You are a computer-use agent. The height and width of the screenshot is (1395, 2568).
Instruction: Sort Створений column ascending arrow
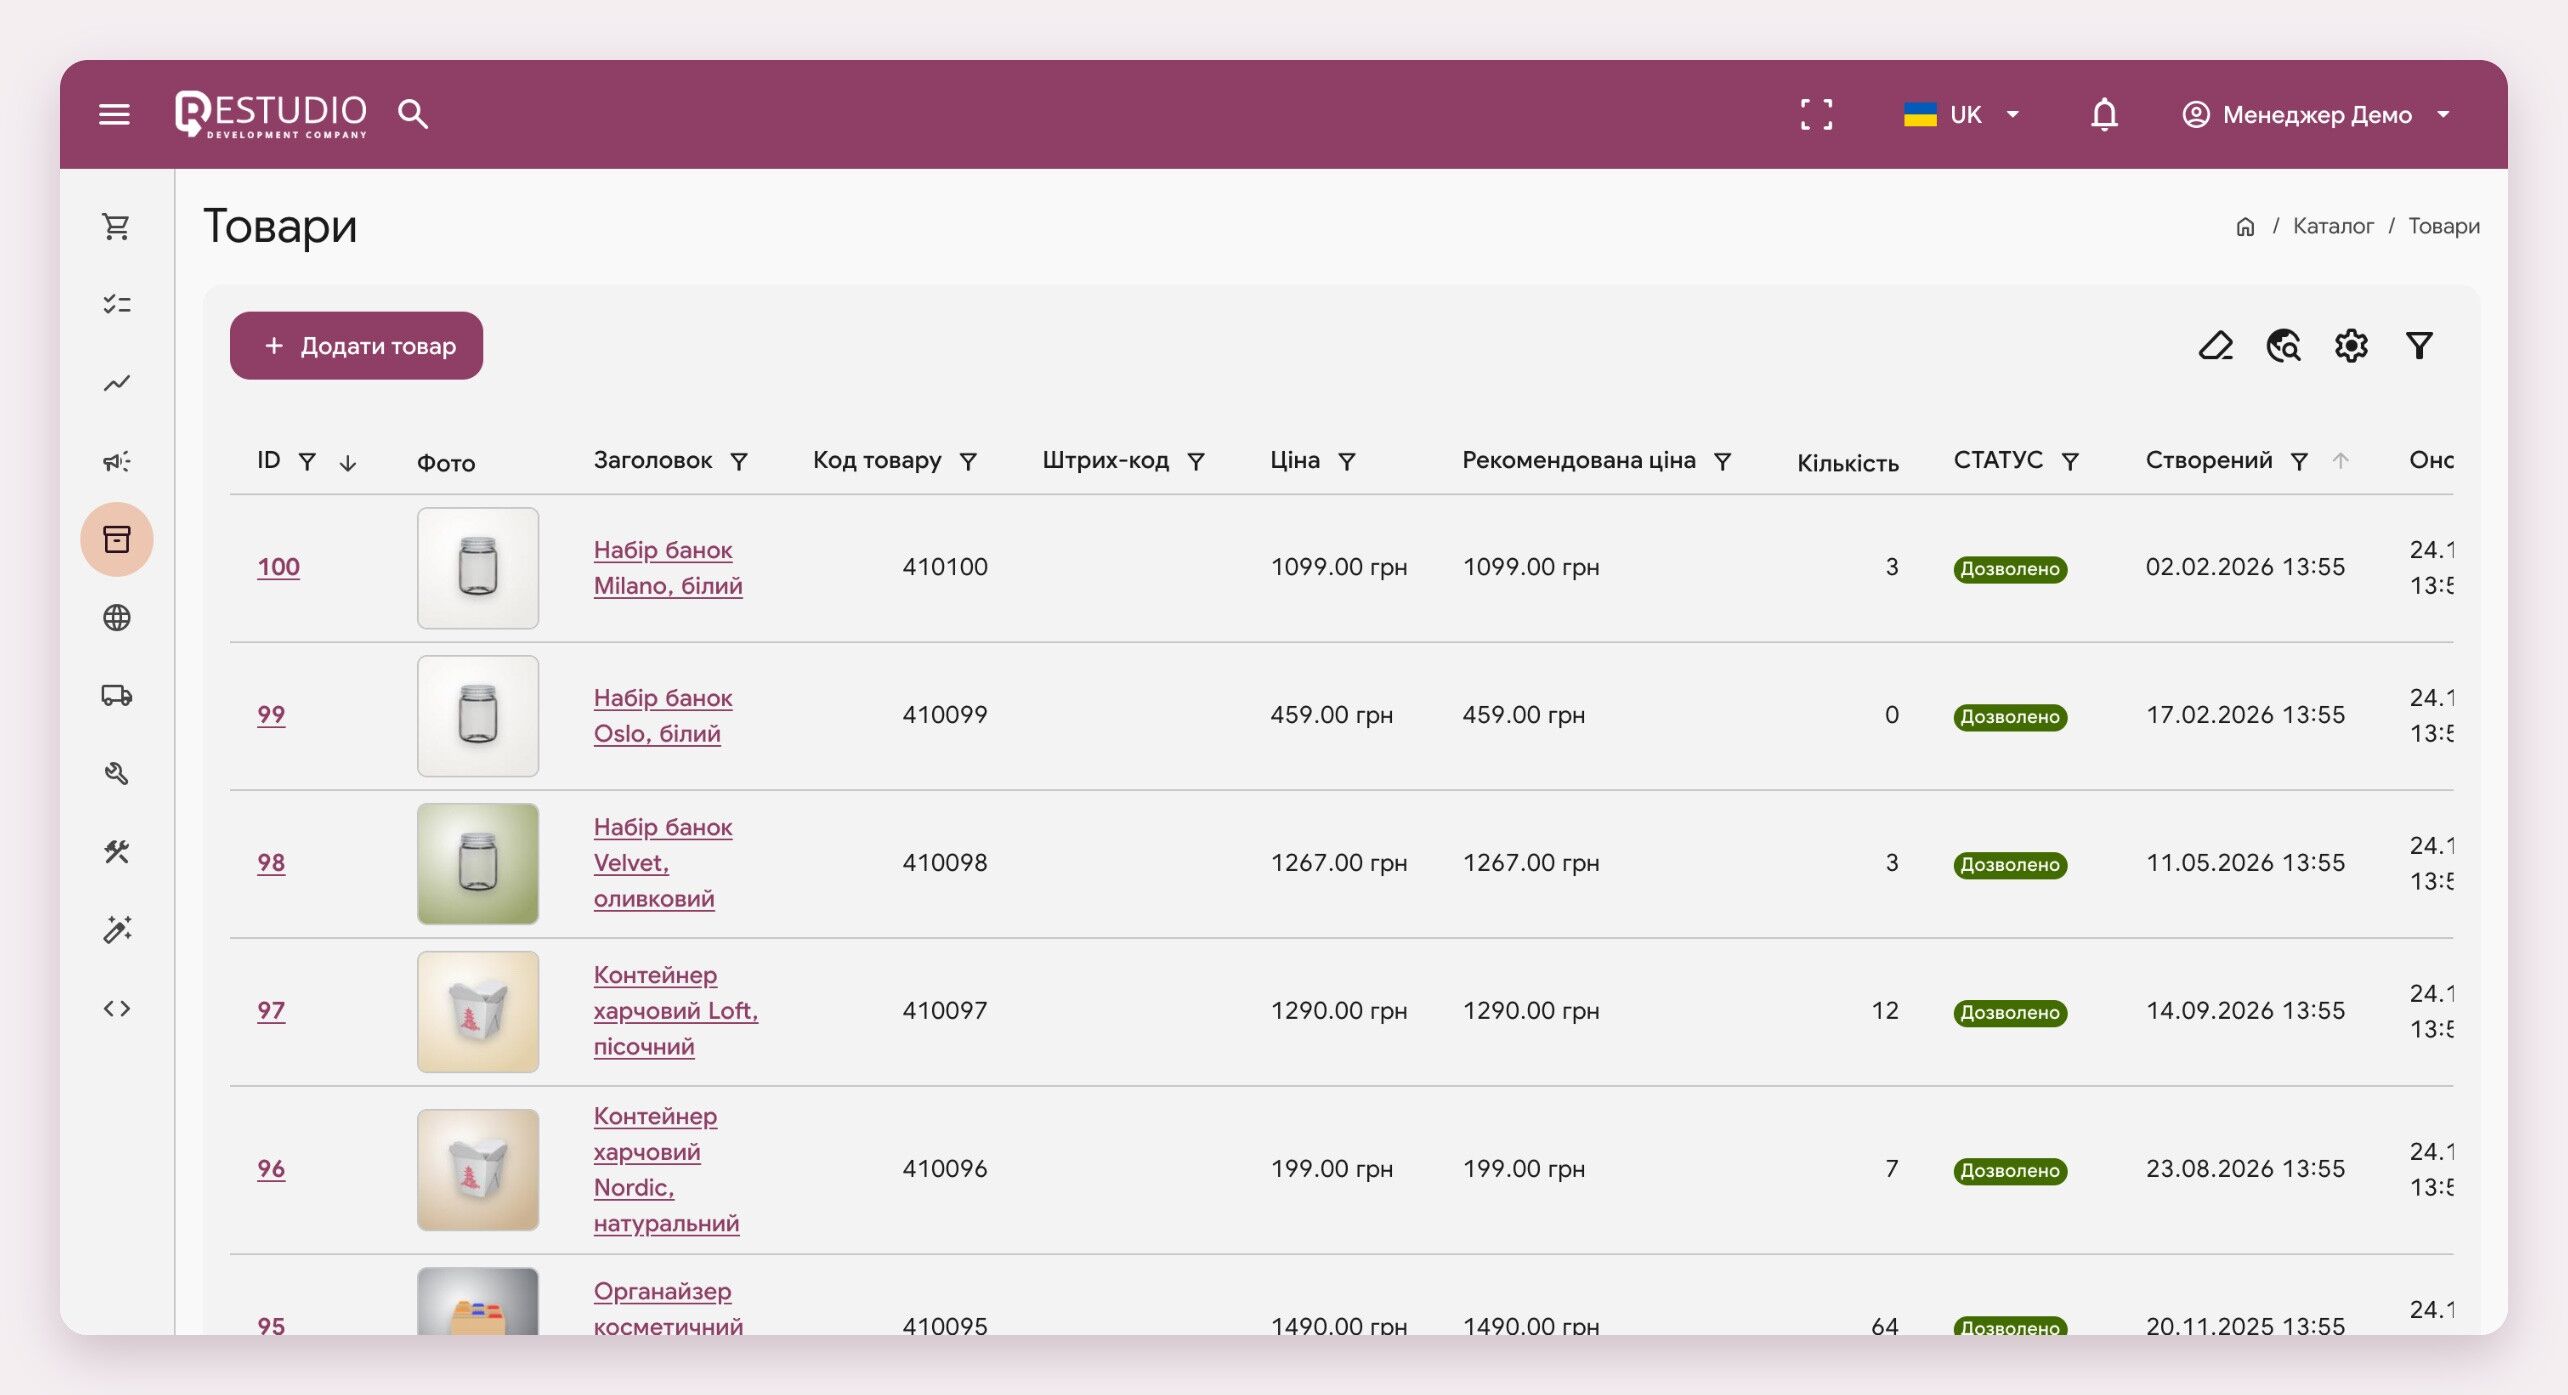click(2340, 461)
